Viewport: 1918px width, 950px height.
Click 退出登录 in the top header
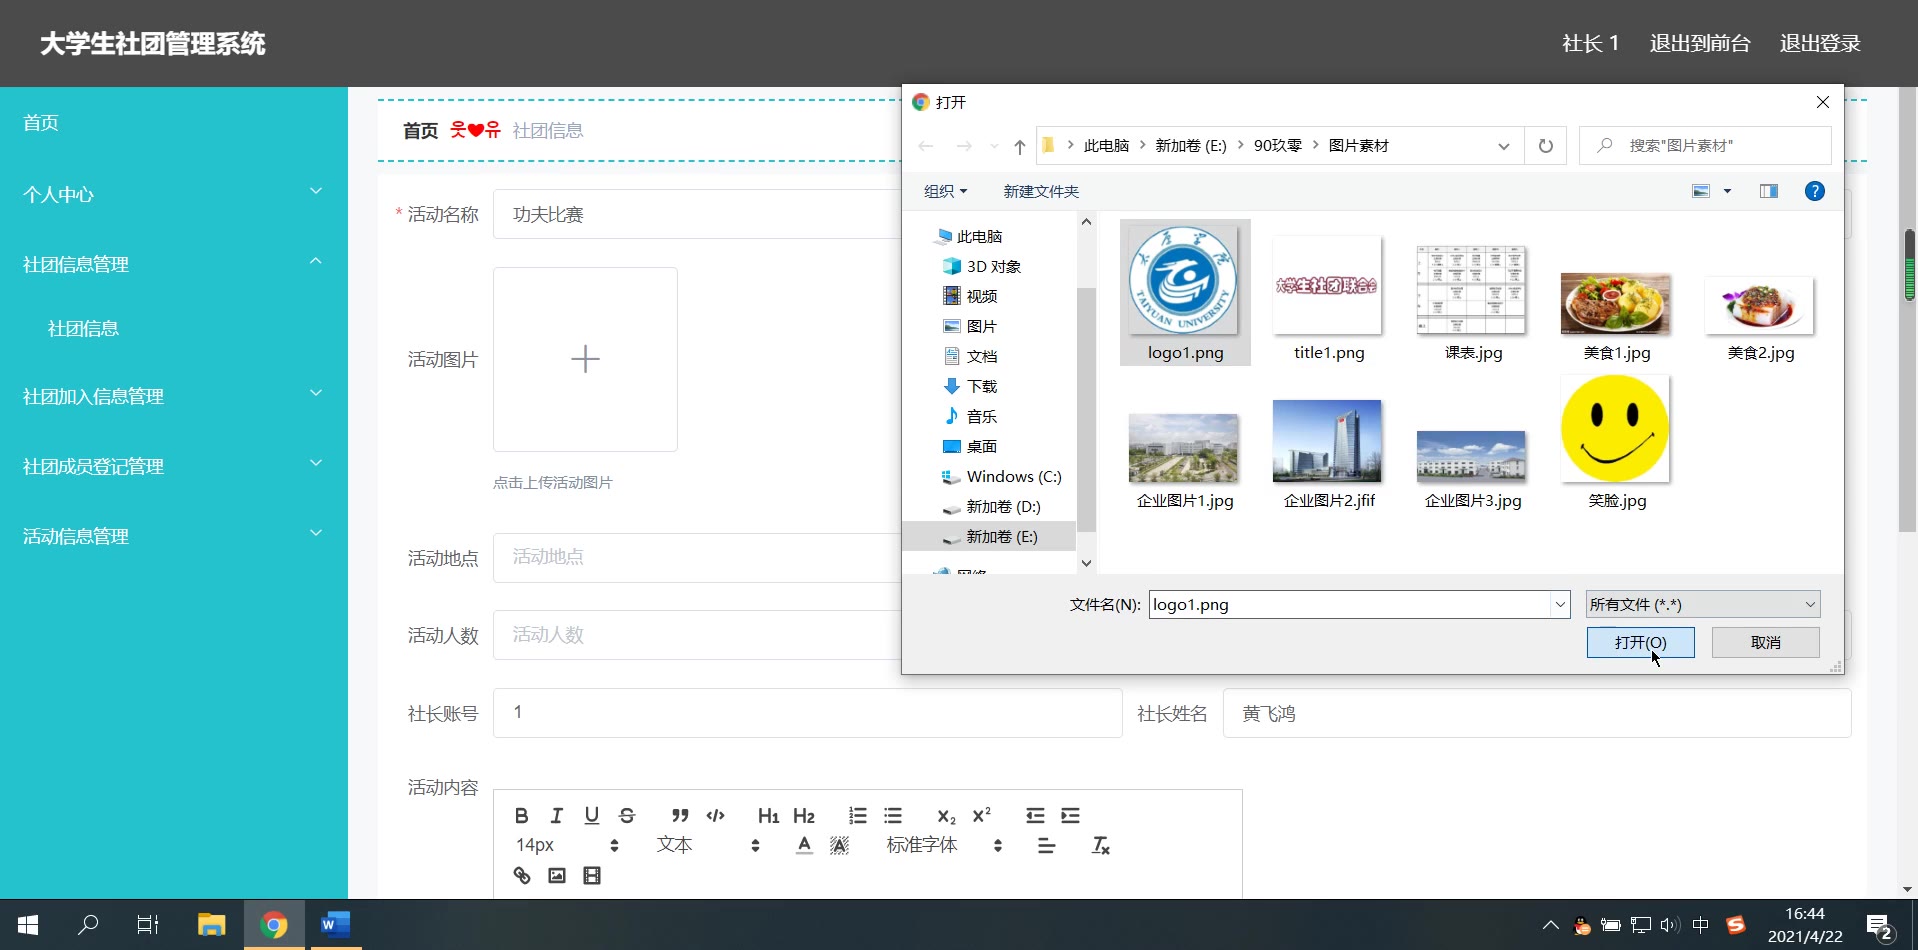pos(1819,44)
